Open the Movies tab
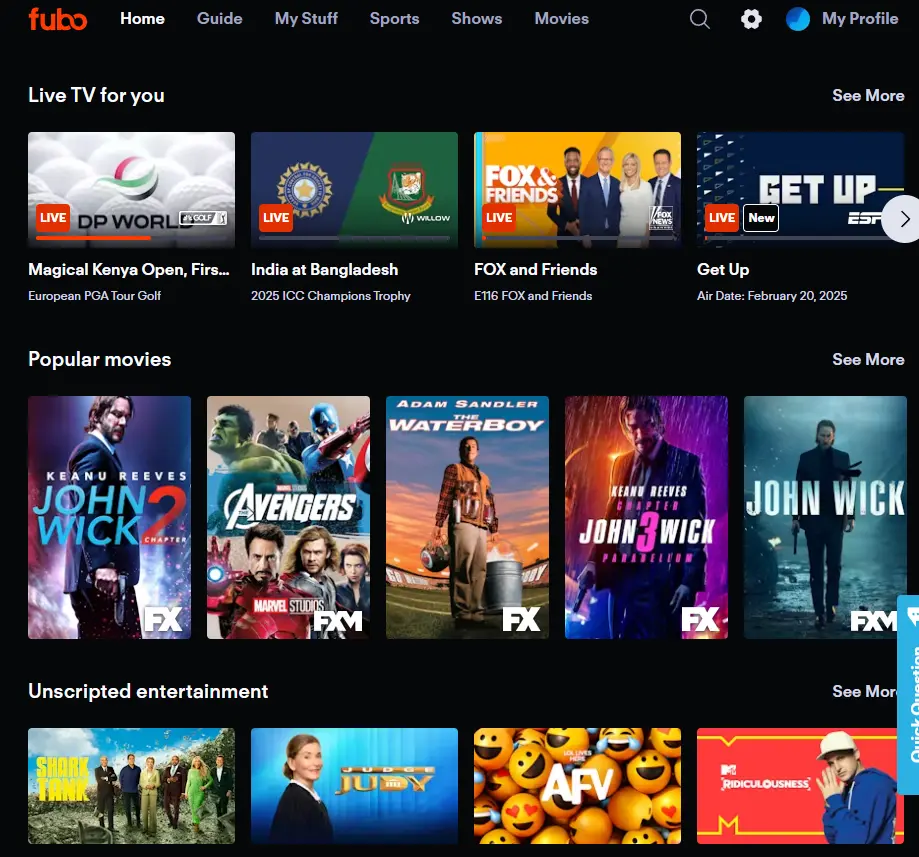919x857 pixels. (x=561, y=19)
